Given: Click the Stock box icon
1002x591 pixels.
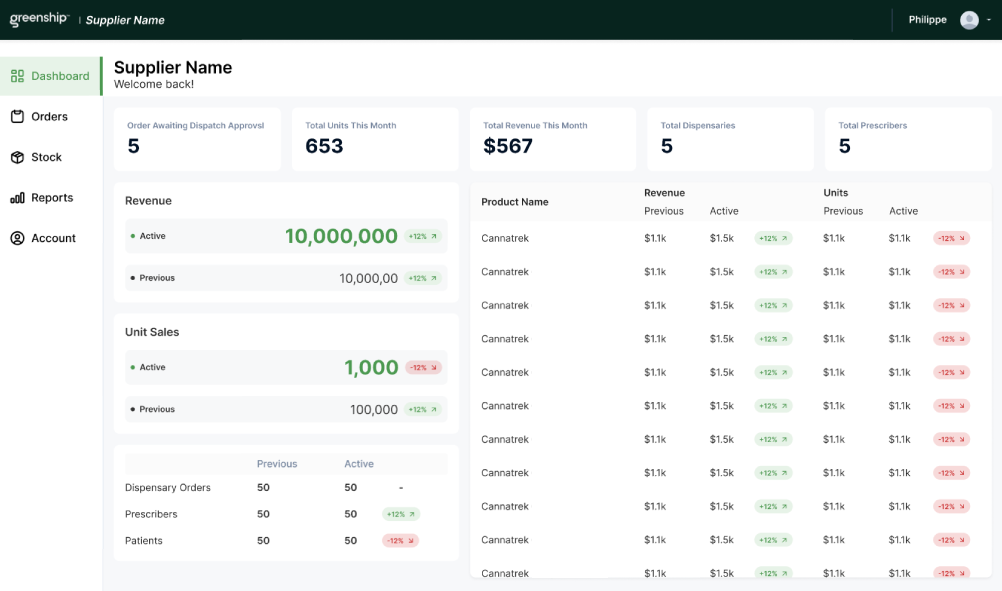Looking at the screenshot, I should coord(17,158).
